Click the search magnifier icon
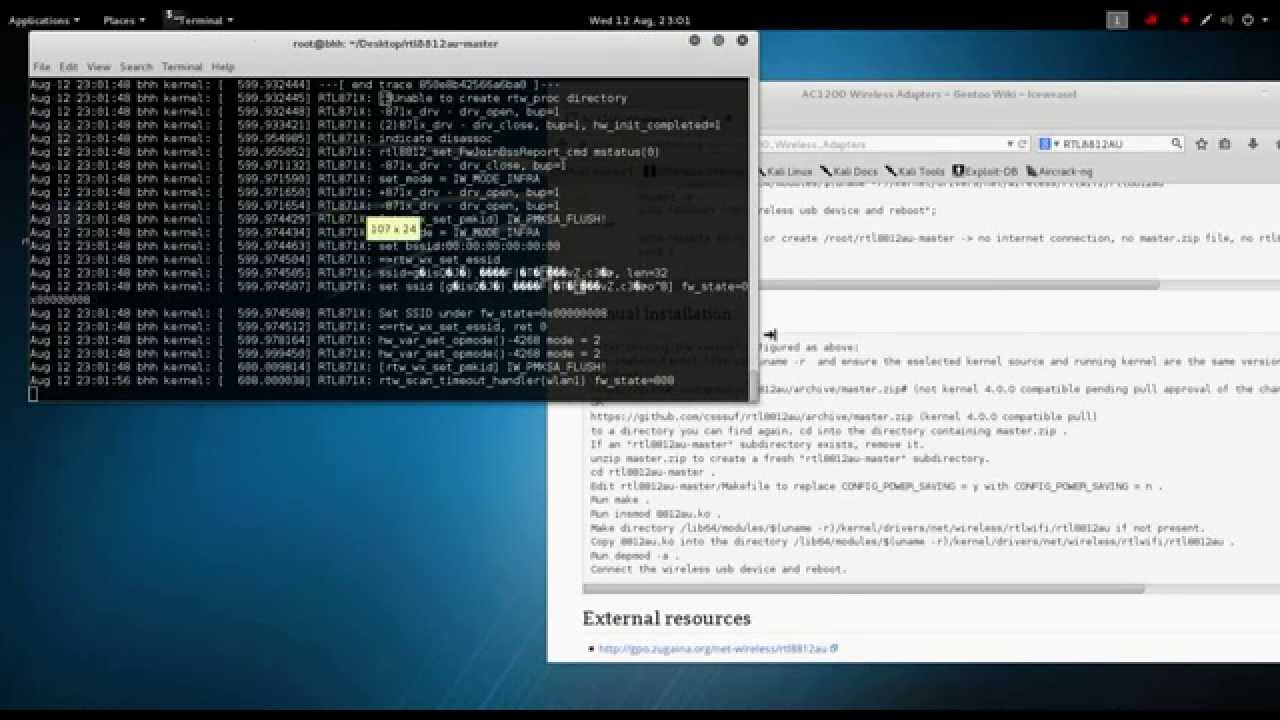 point(1177,144)
